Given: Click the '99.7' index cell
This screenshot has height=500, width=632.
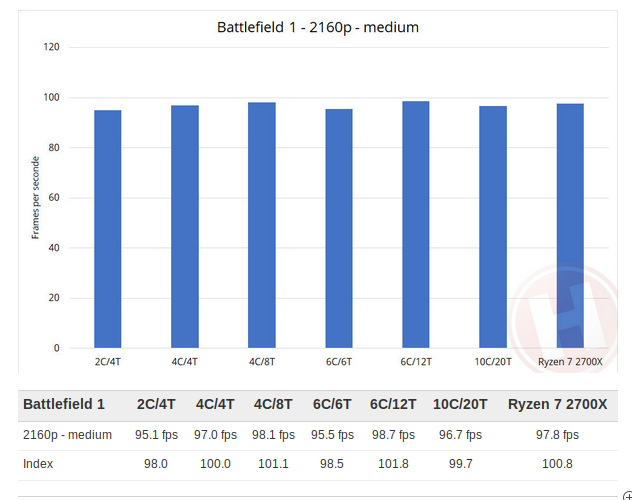Looking at the screenshot, I should click(x=460, y=464).
